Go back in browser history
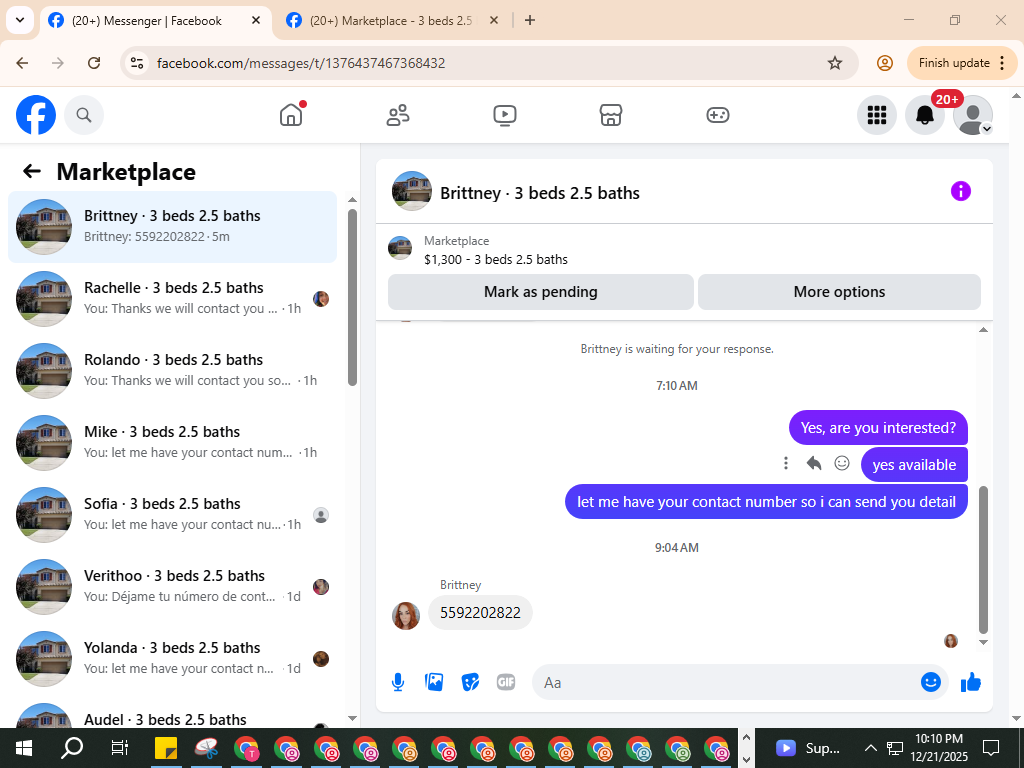Image resolution: width=1024 pixels, height=768 pixels. click(22, 63)
